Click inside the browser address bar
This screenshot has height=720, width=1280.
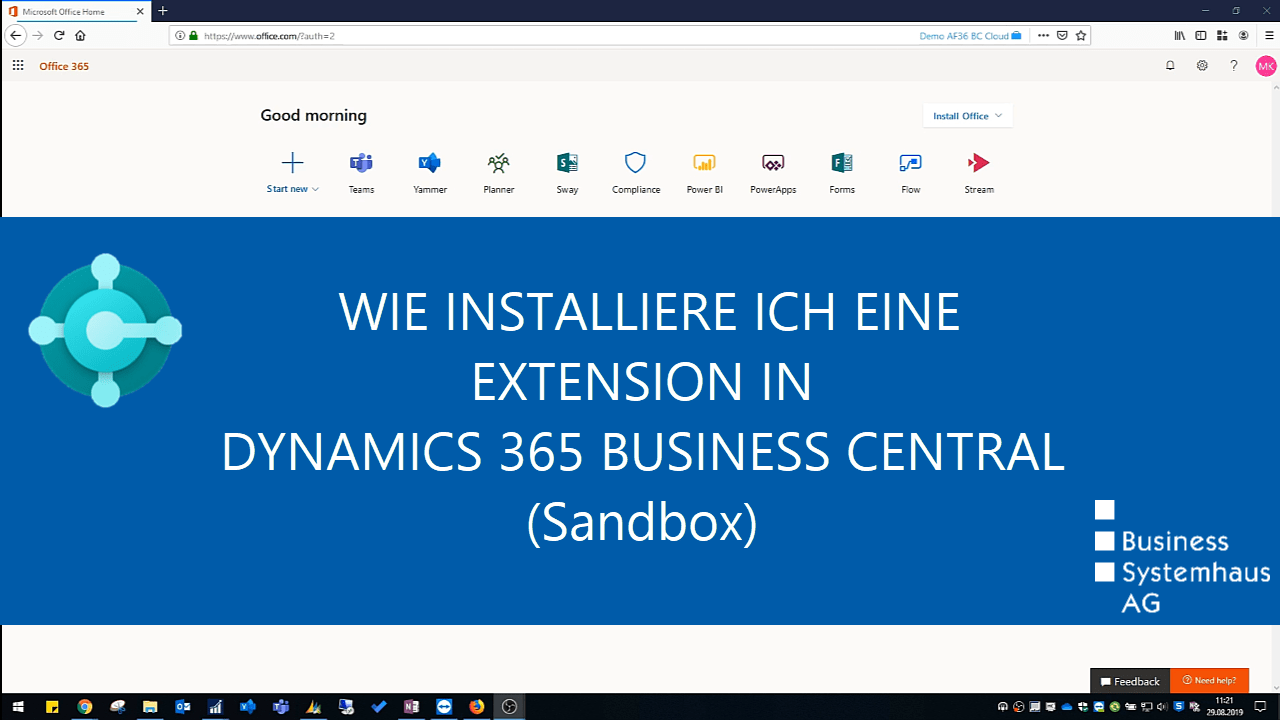500,35
